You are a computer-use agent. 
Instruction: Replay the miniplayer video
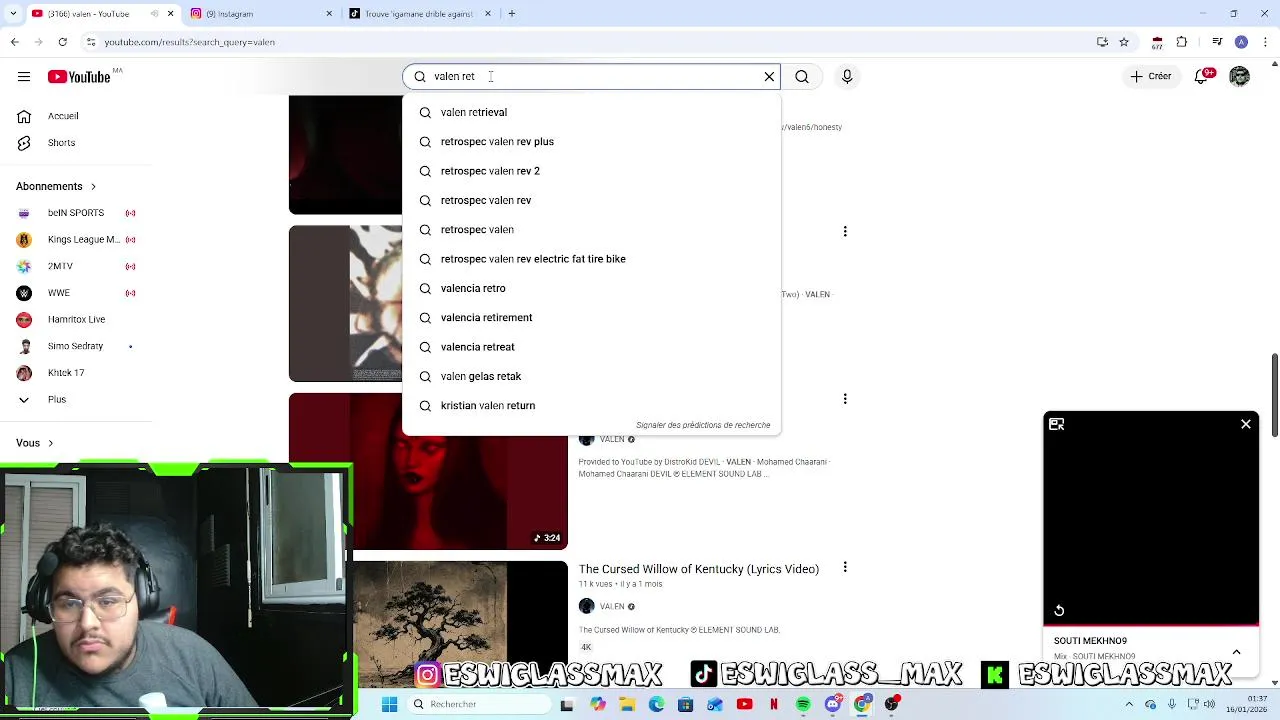tap(1059, 611)
